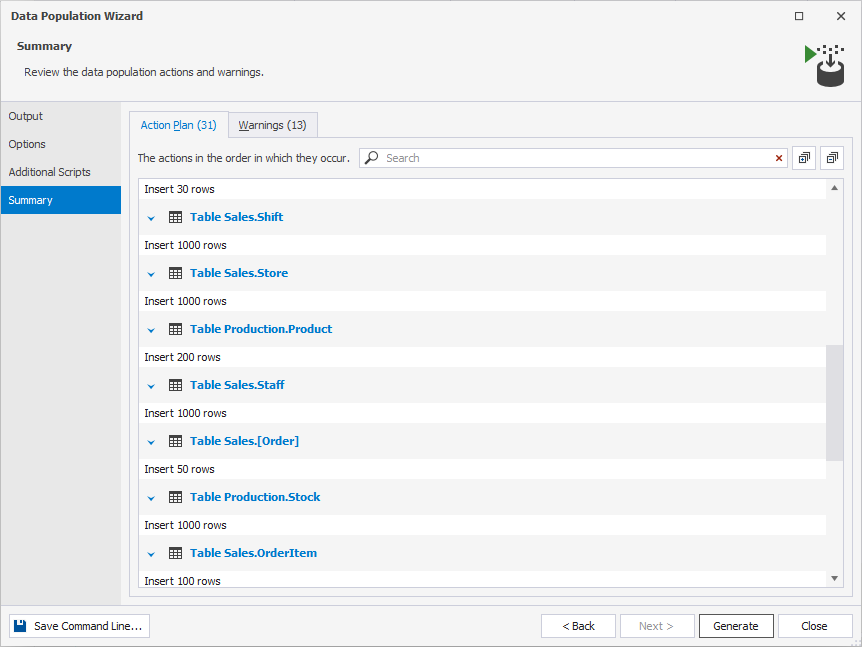Click the collapse all icon at far right
Viewport: 862px width, 647px height.
[832, 158]
